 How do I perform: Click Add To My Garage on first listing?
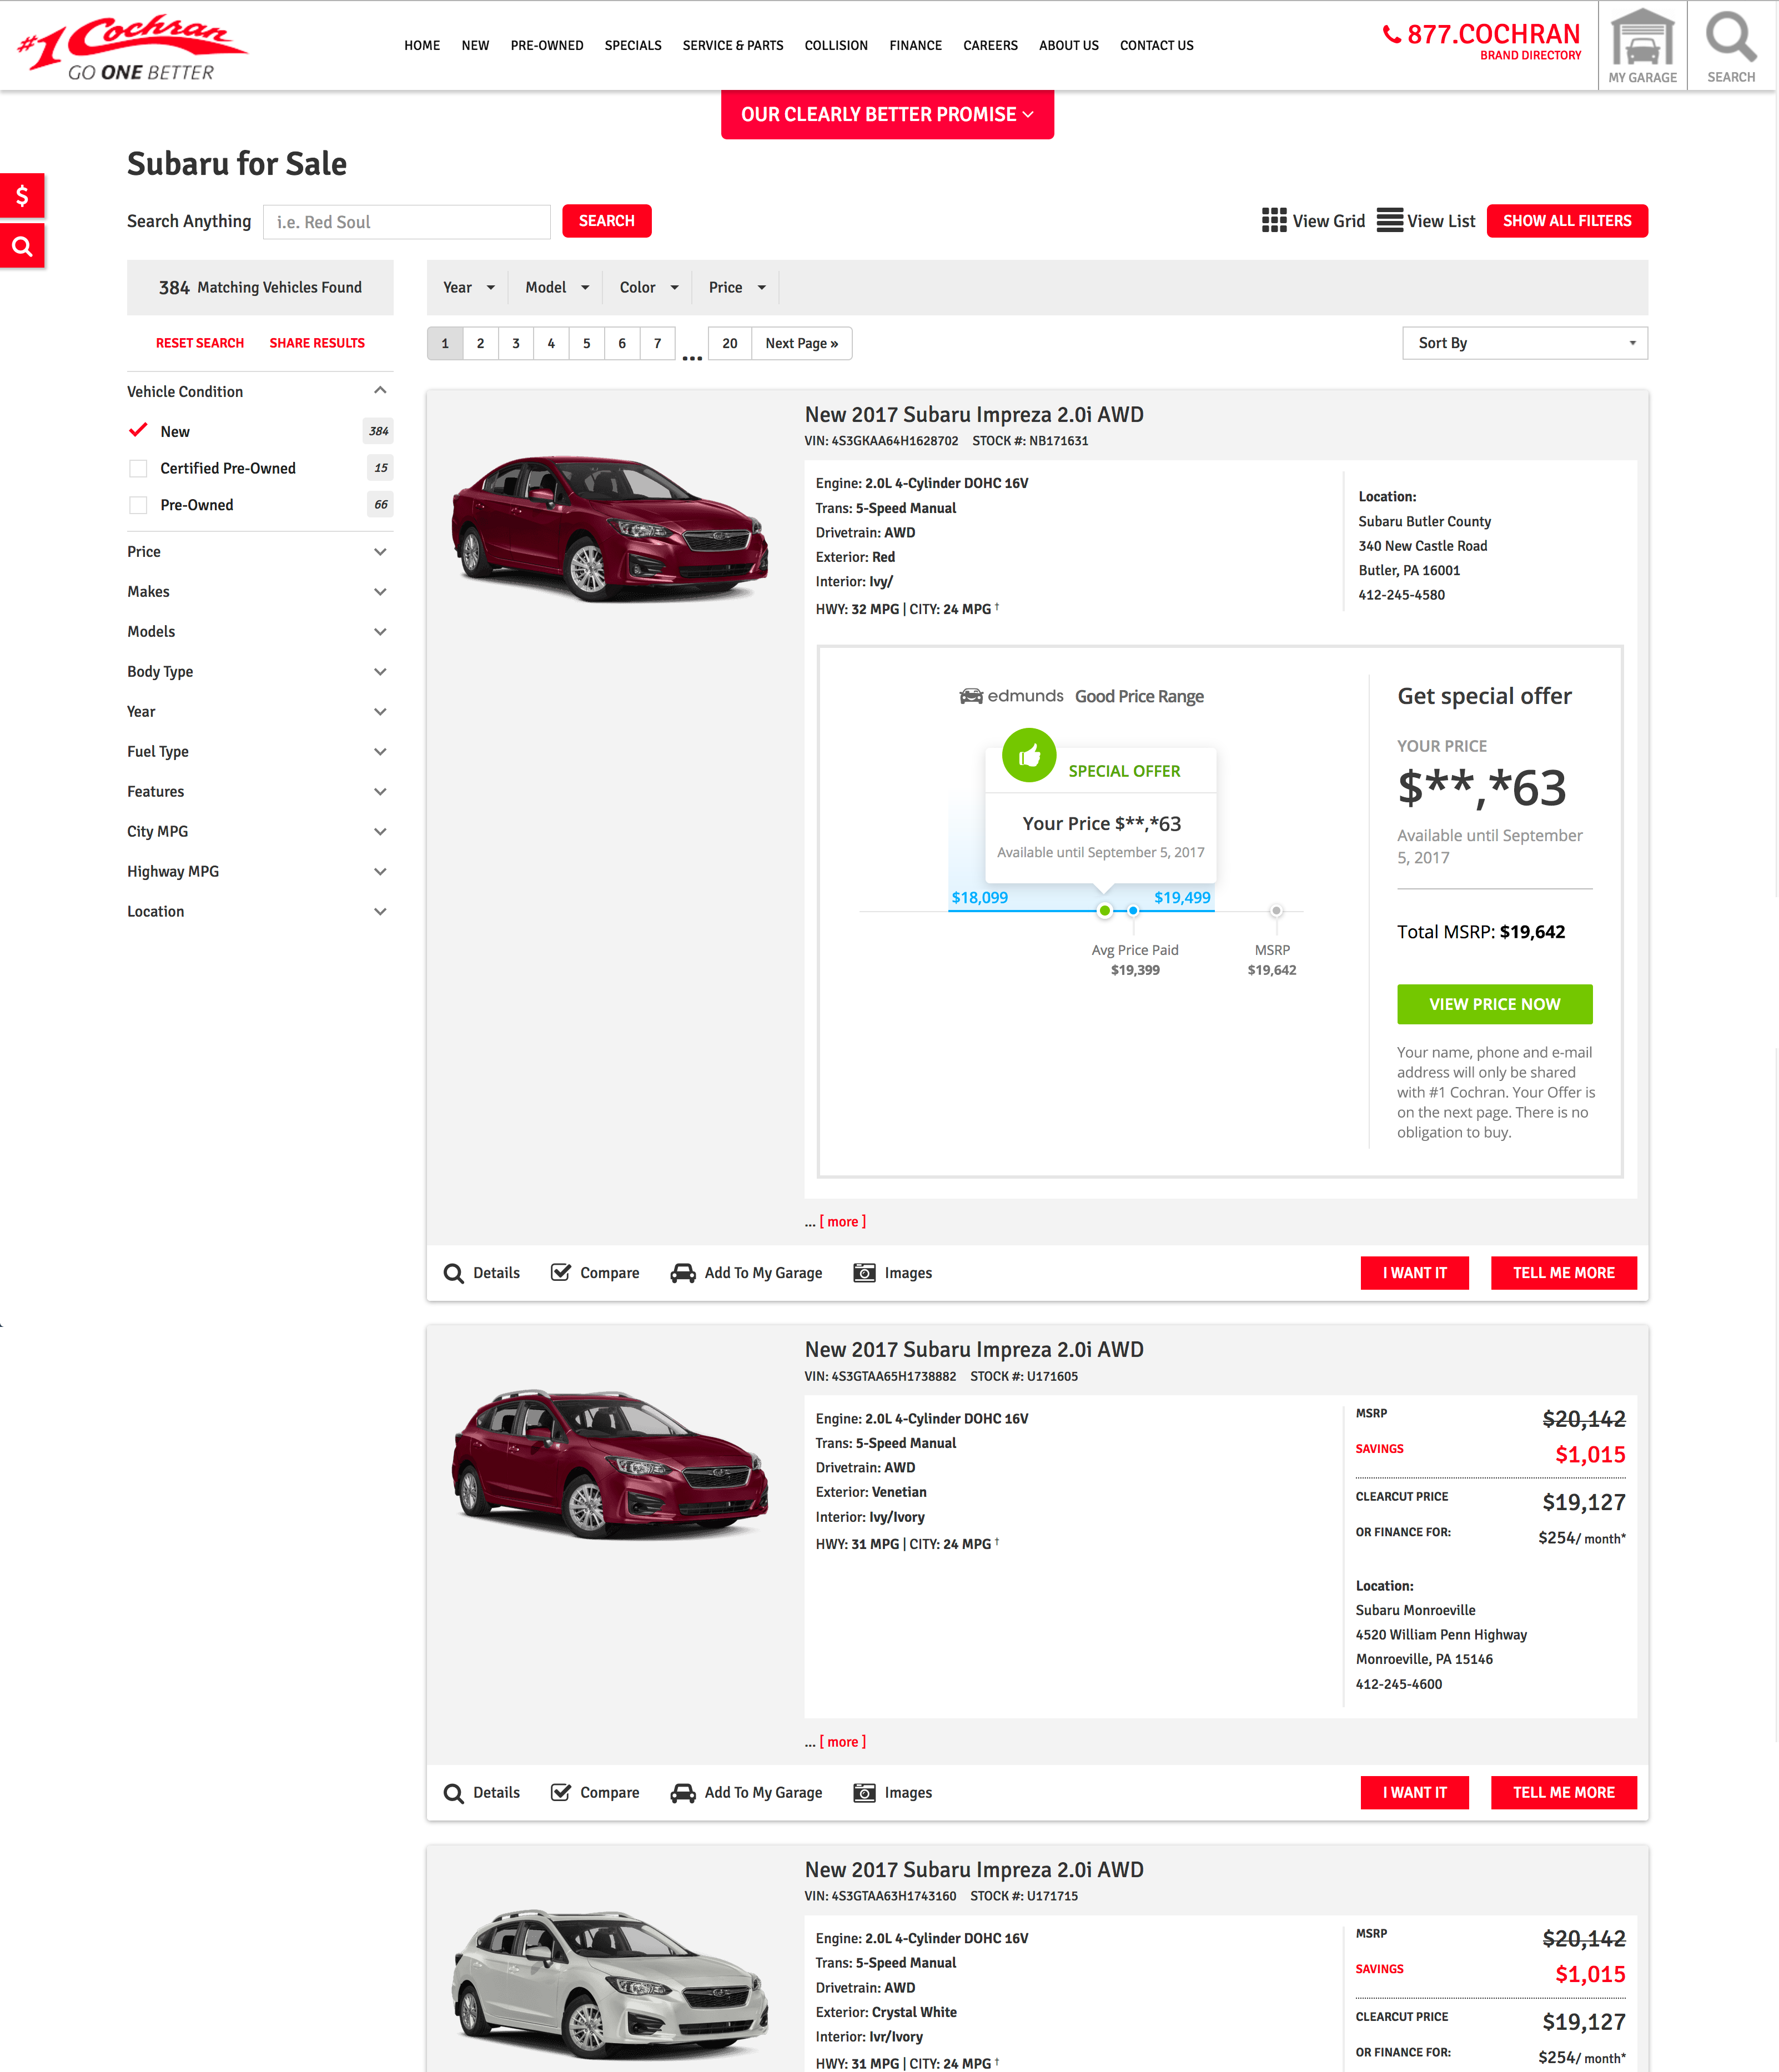point(746,1273)
